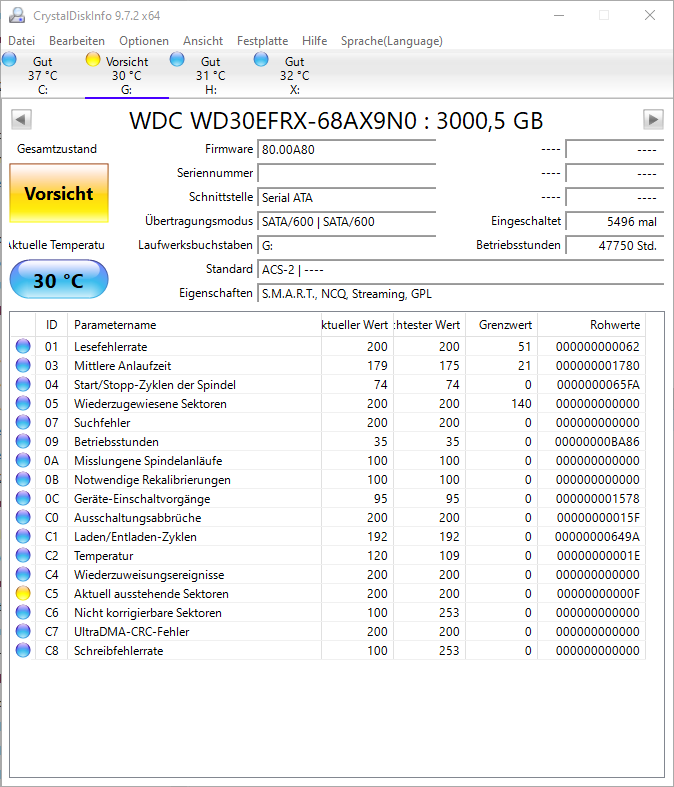Viewport: 674px width, 787px height.
Task: Click status orb for Betriebsstunden attribute row
Action: coord(23,441)
